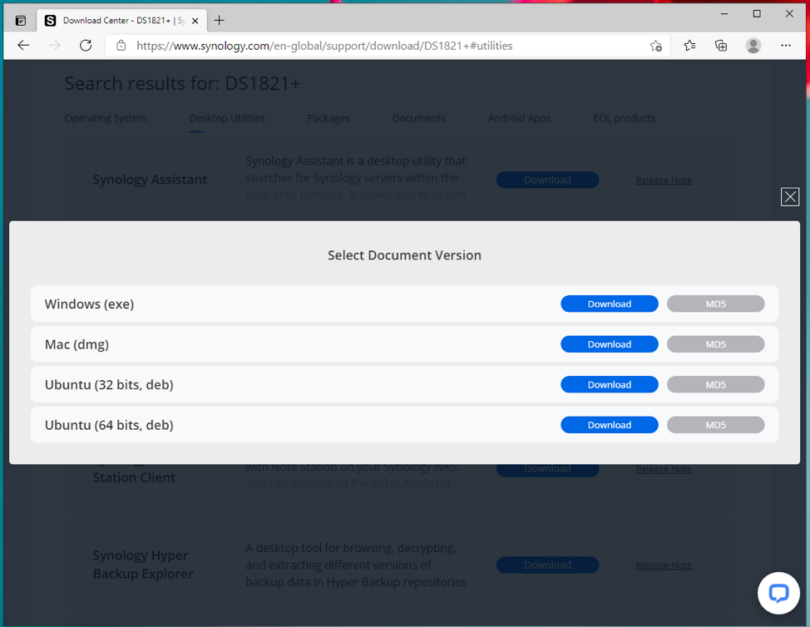Viewport: 810px width, 627px height.
Task: Open the tab actions menu
Action: pos(21,21)
